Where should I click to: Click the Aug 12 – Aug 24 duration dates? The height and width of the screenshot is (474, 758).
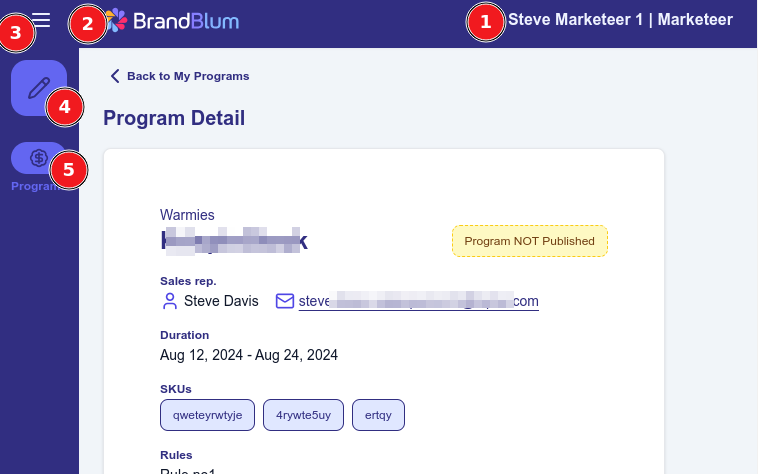coord(249,355)
